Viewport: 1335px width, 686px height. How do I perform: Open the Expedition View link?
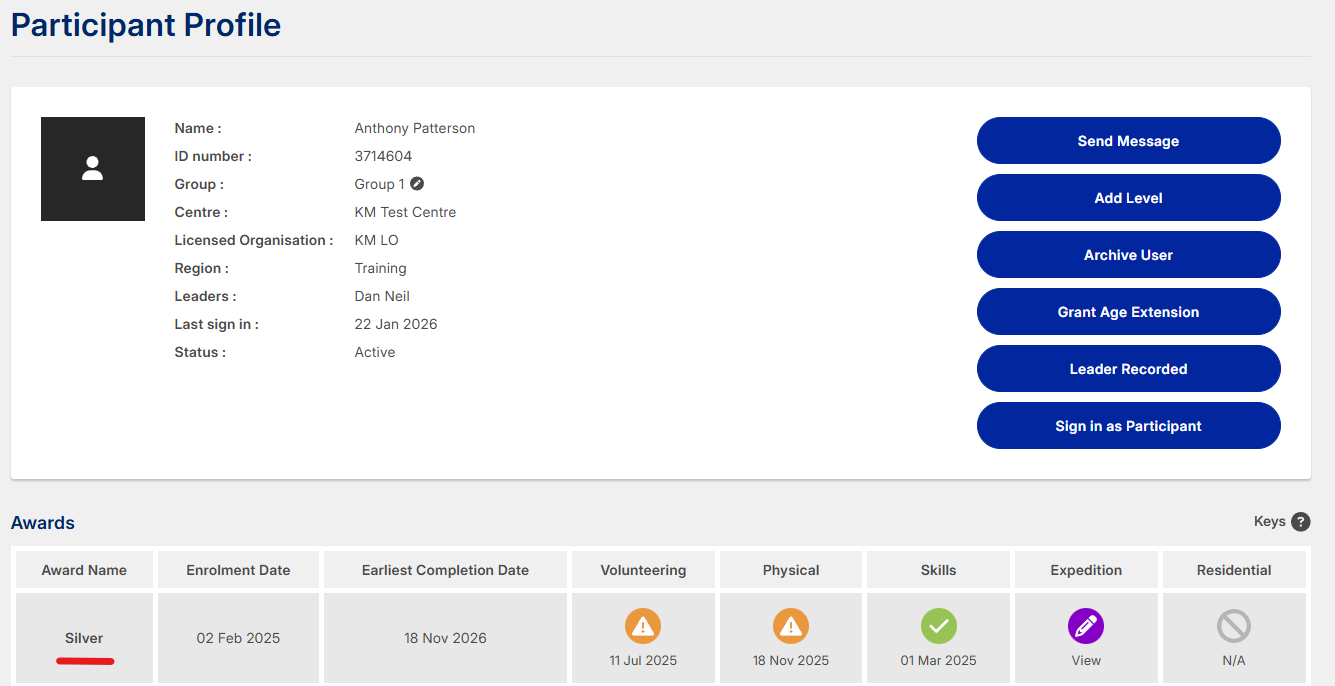1086,660
